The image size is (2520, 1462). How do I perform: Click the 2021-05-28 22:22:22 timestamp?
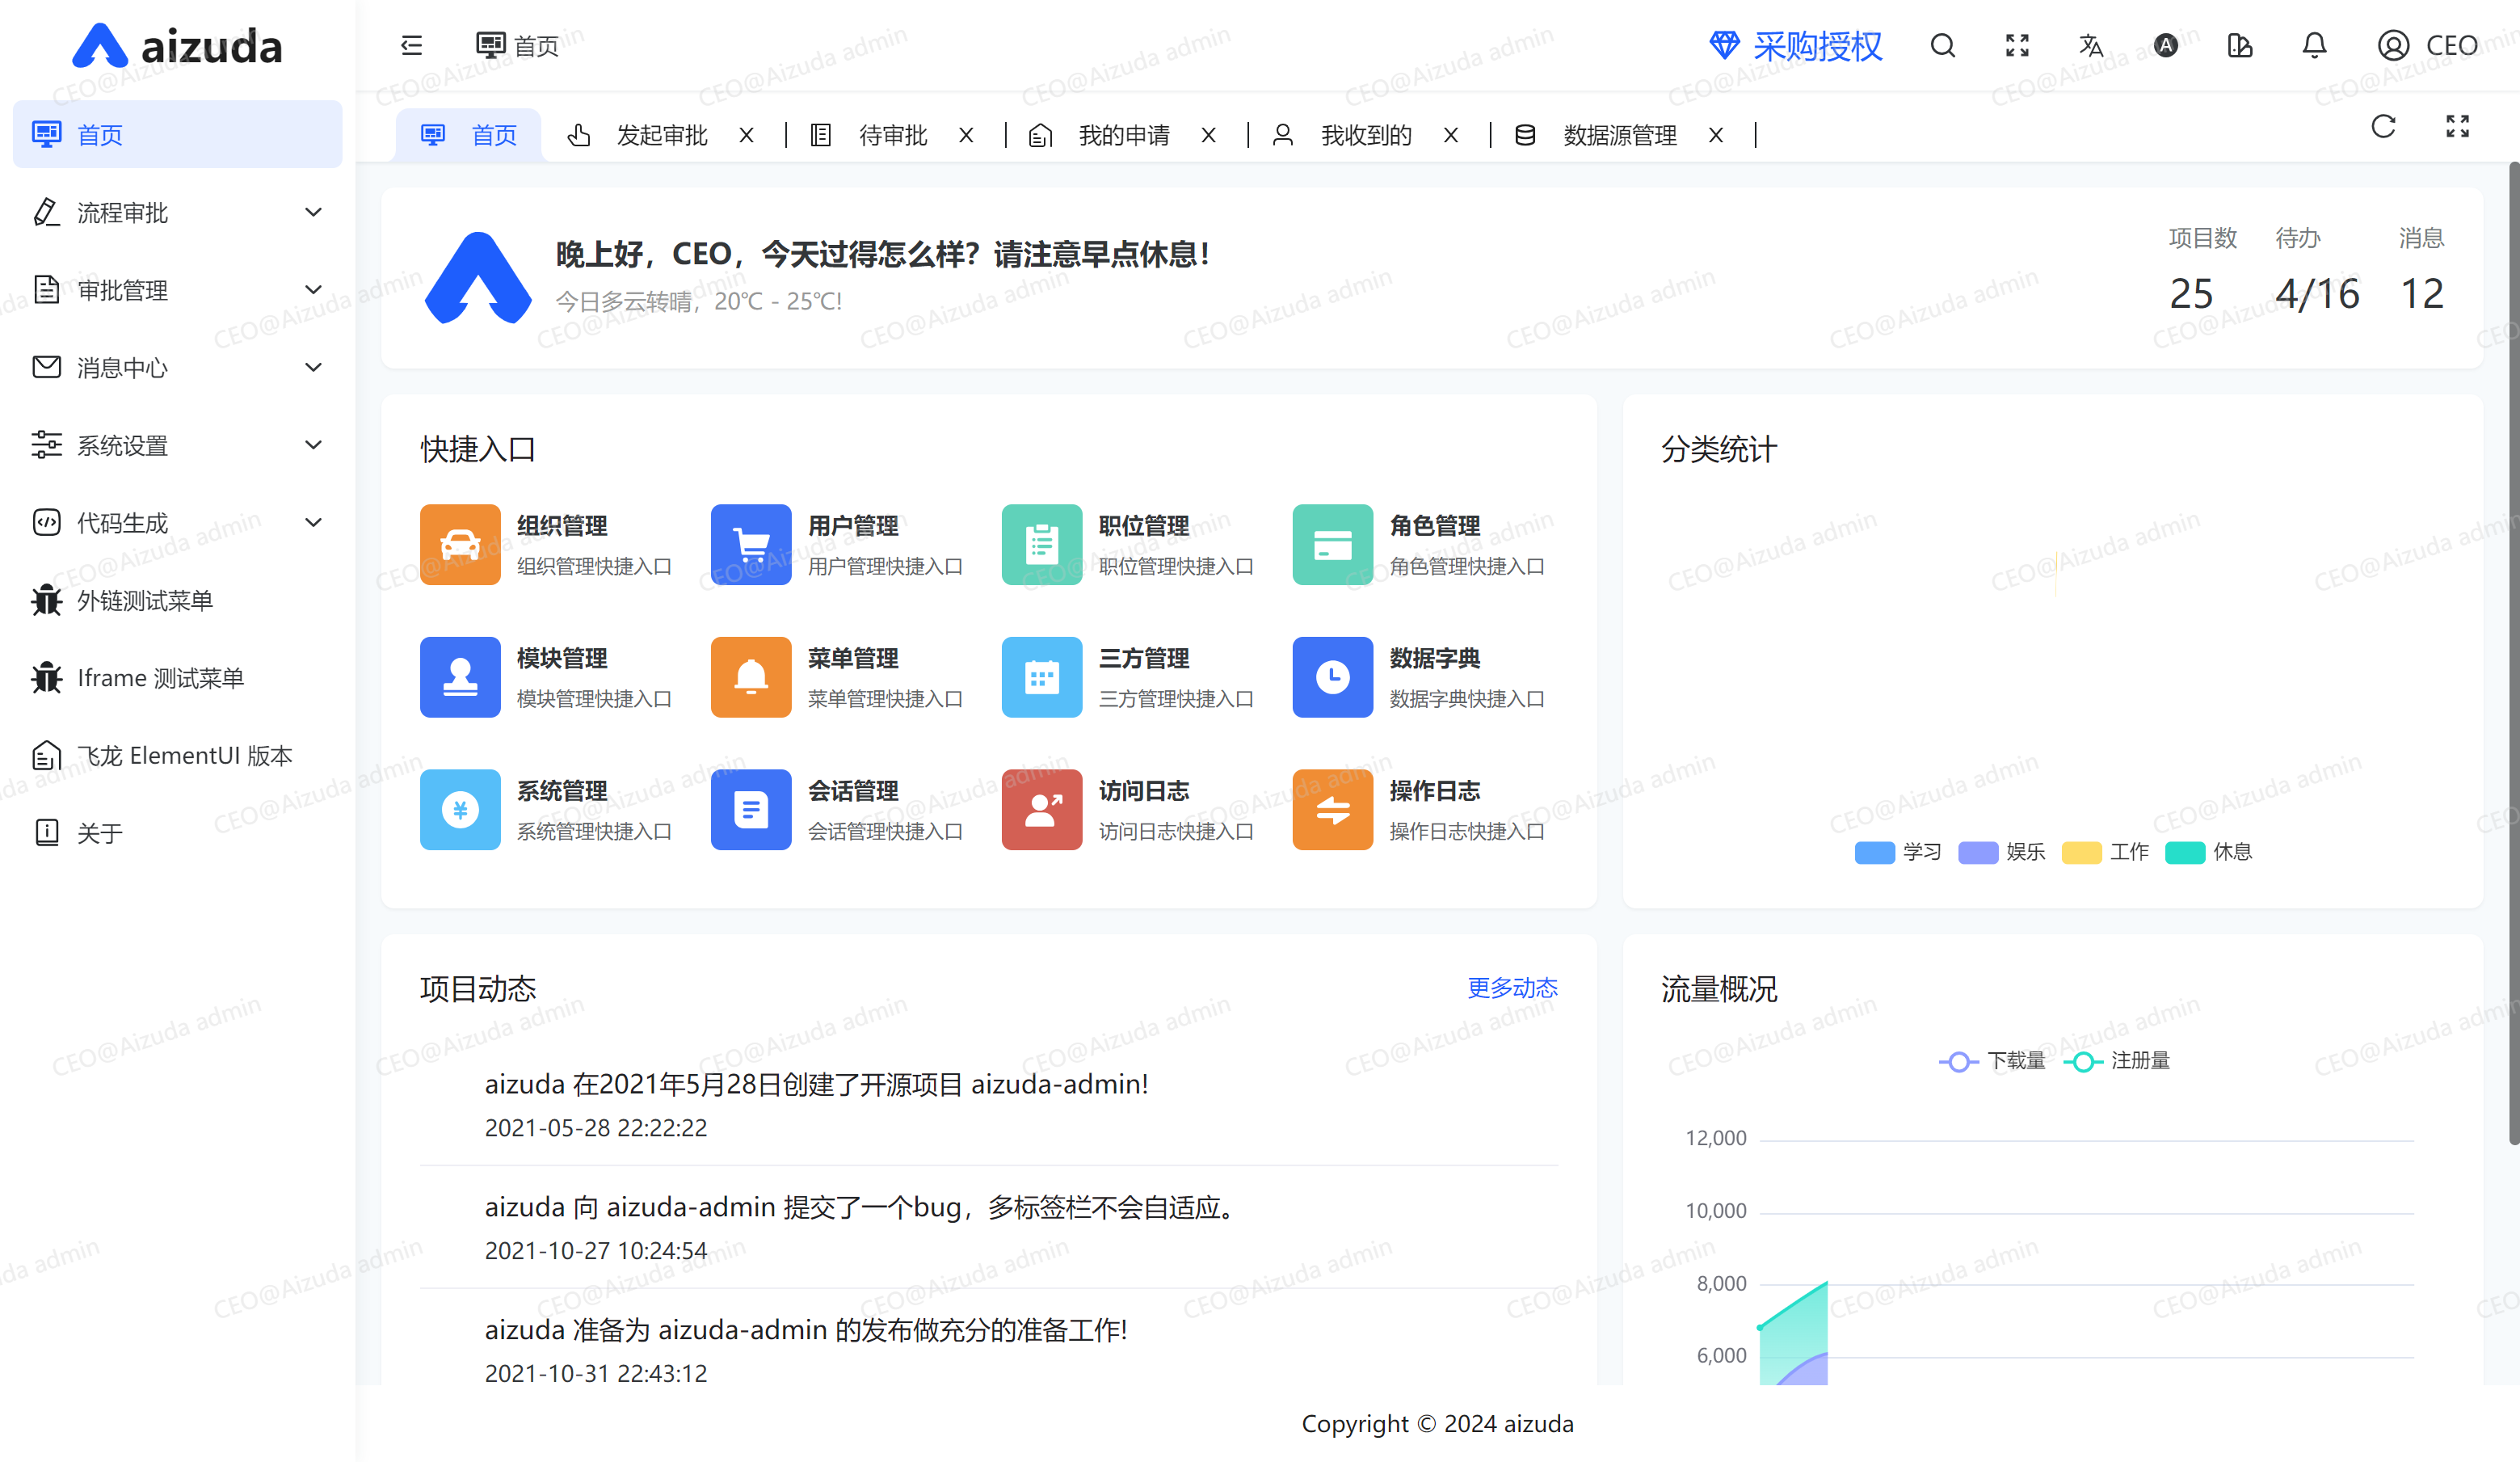[x=596, y=1128]
